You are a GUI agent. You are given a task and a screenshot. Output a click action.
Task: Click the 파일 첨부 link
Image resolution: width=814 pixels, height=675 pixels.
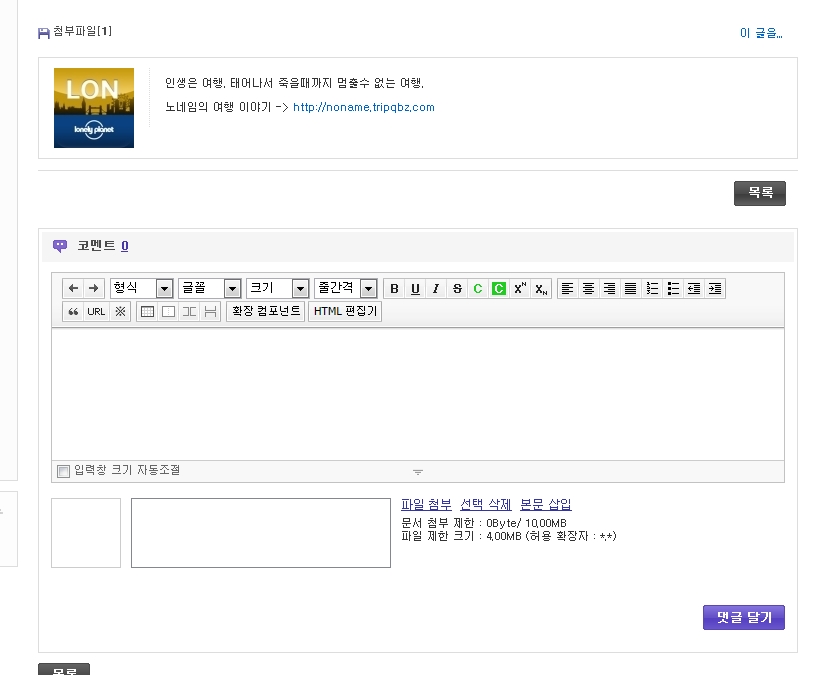pyautogui.click(x=426, y=504)
